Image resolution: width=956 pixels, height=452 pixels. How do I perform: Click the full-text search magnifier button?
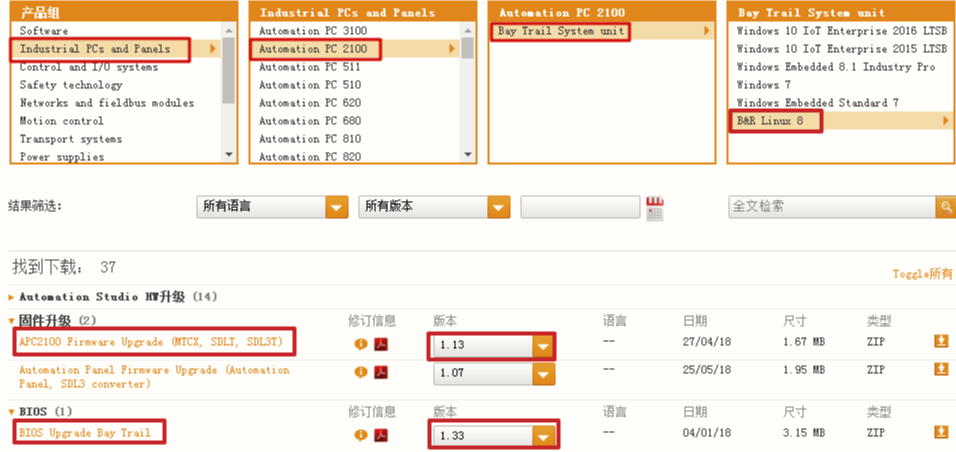point(946,207)
